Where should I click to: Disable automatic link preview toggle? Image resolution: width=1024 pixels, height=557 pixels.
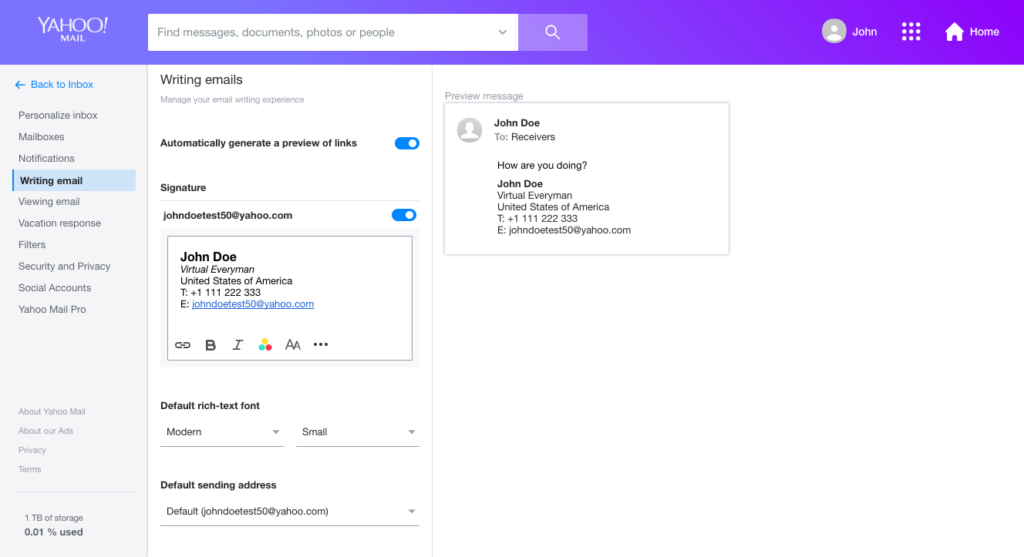407,143
